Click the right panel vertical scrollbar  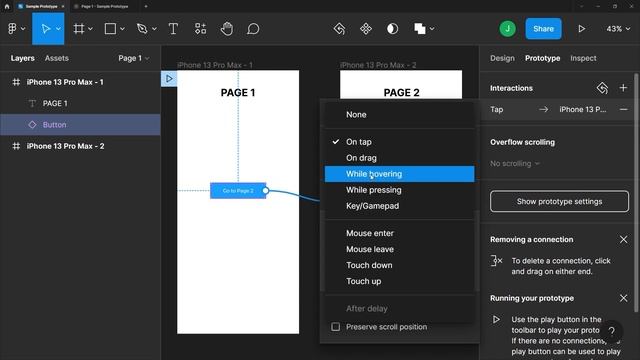(x=636, y=192)
